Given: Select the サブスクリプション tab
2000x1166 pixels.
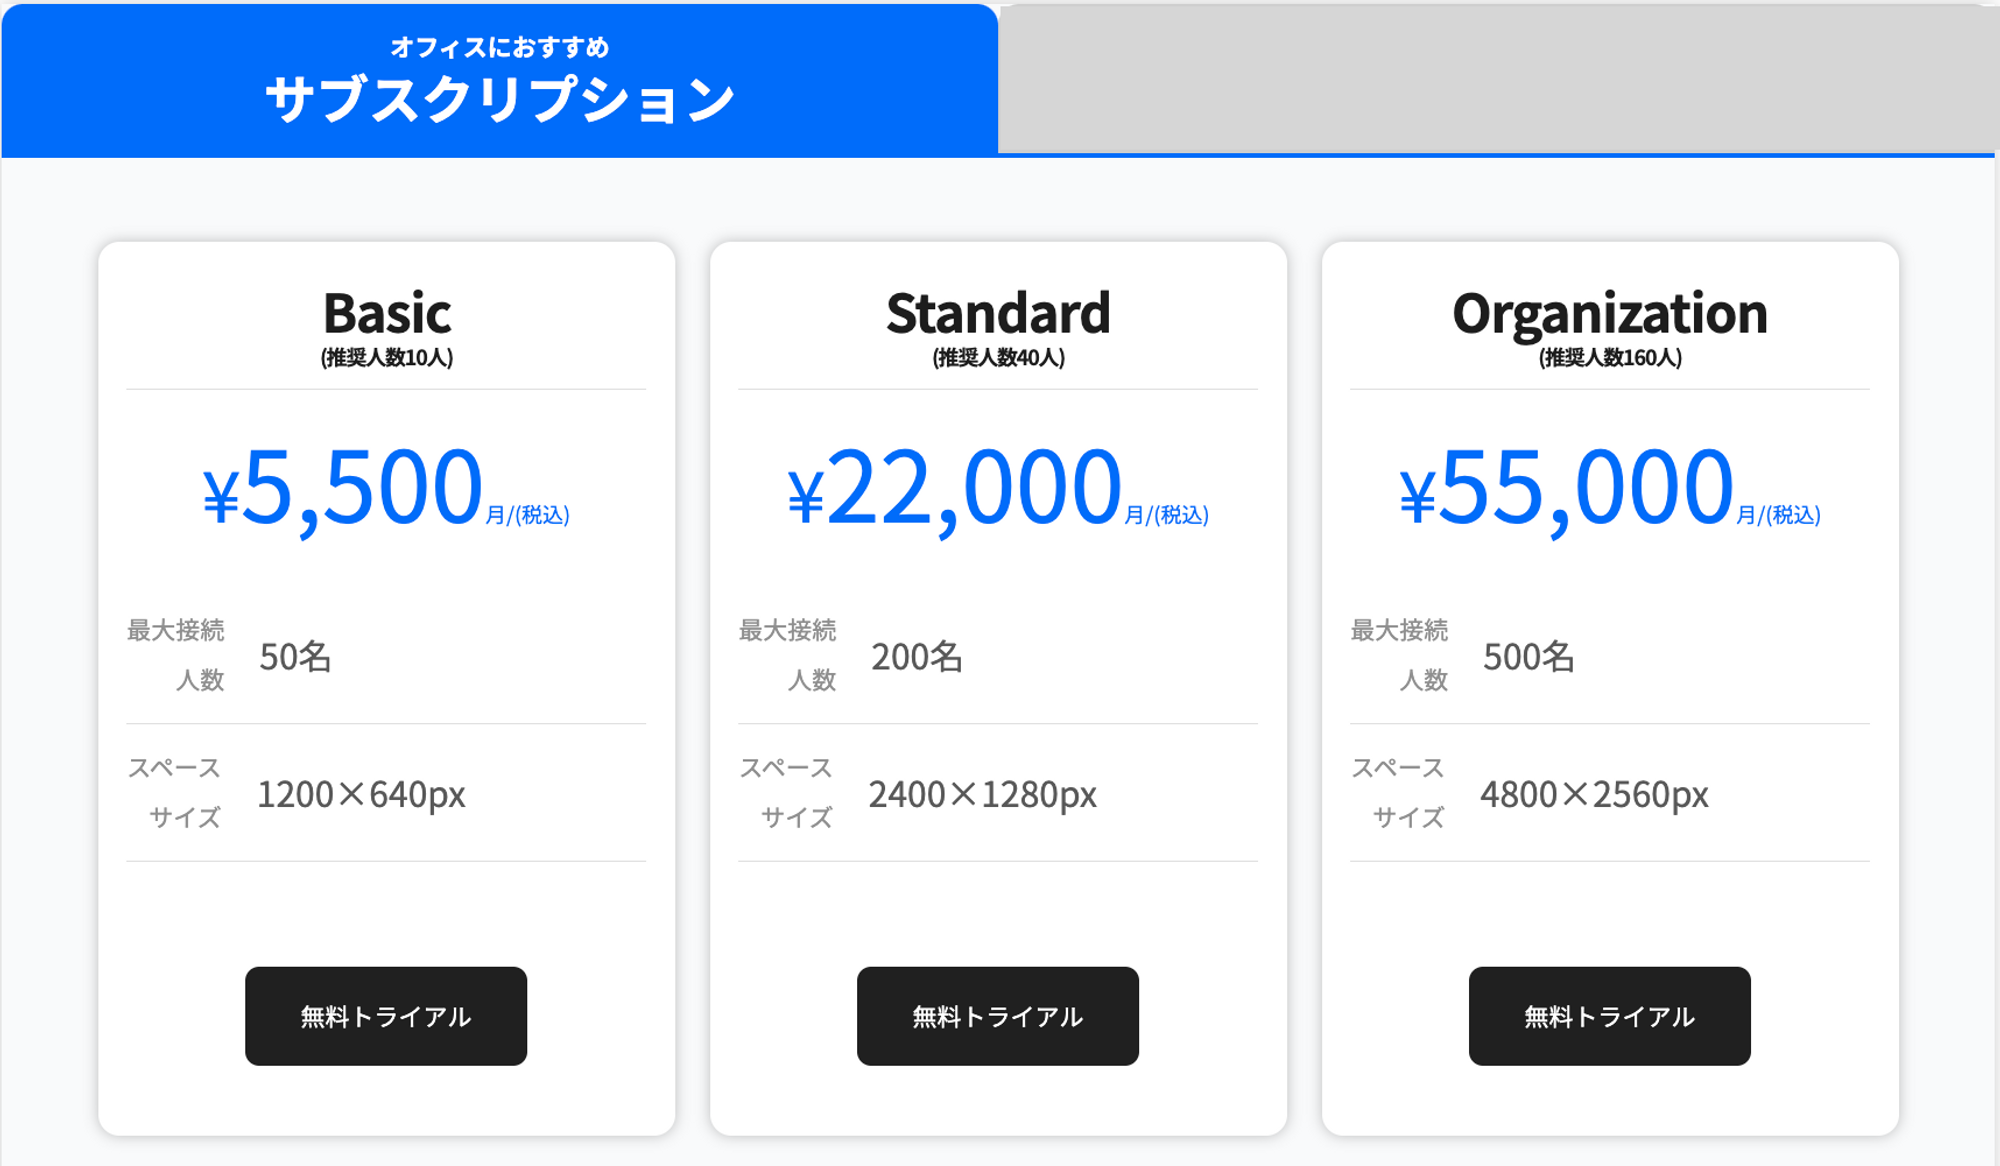Looking at the screenshot, I should pyautogui.click(x=499, y=80).
